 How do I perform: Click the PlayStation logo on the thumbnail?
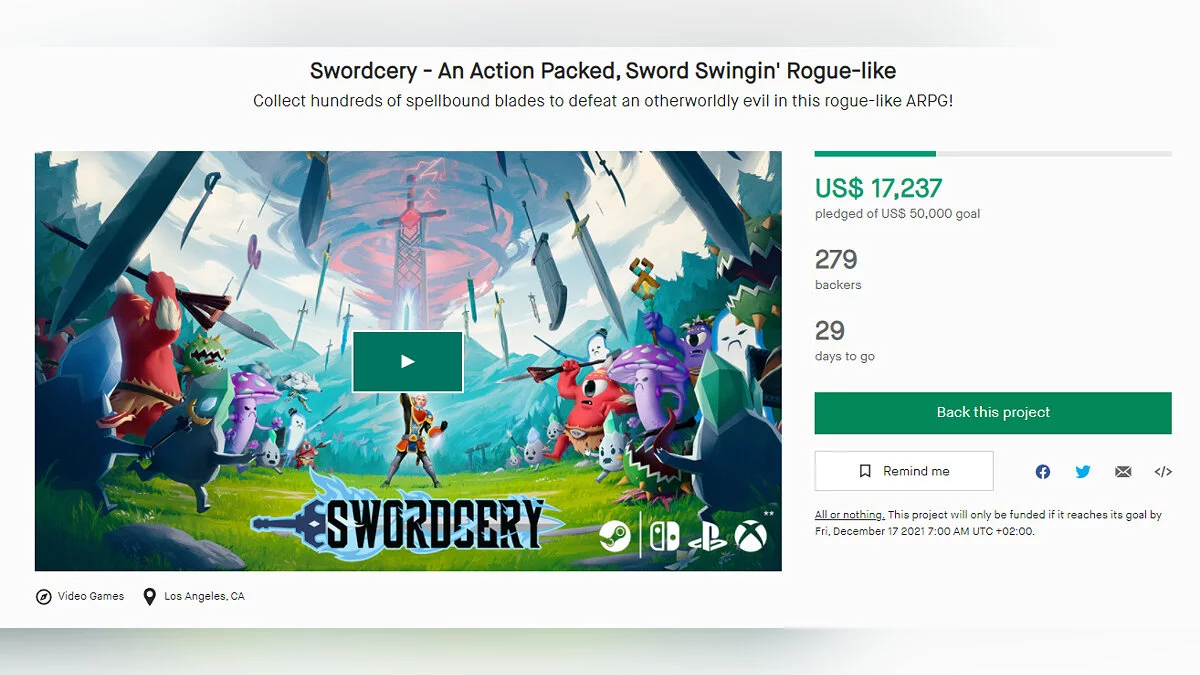707,537
